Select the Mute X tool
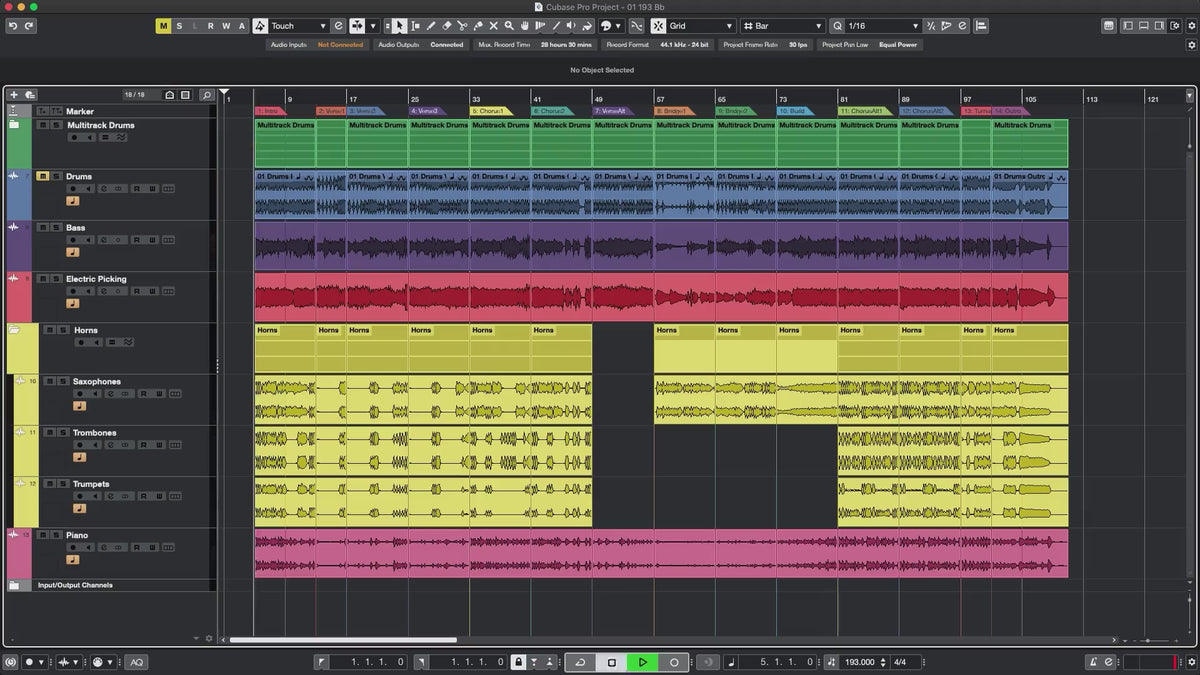Viewport: 1200px width, 675px height. pos(493,26)
